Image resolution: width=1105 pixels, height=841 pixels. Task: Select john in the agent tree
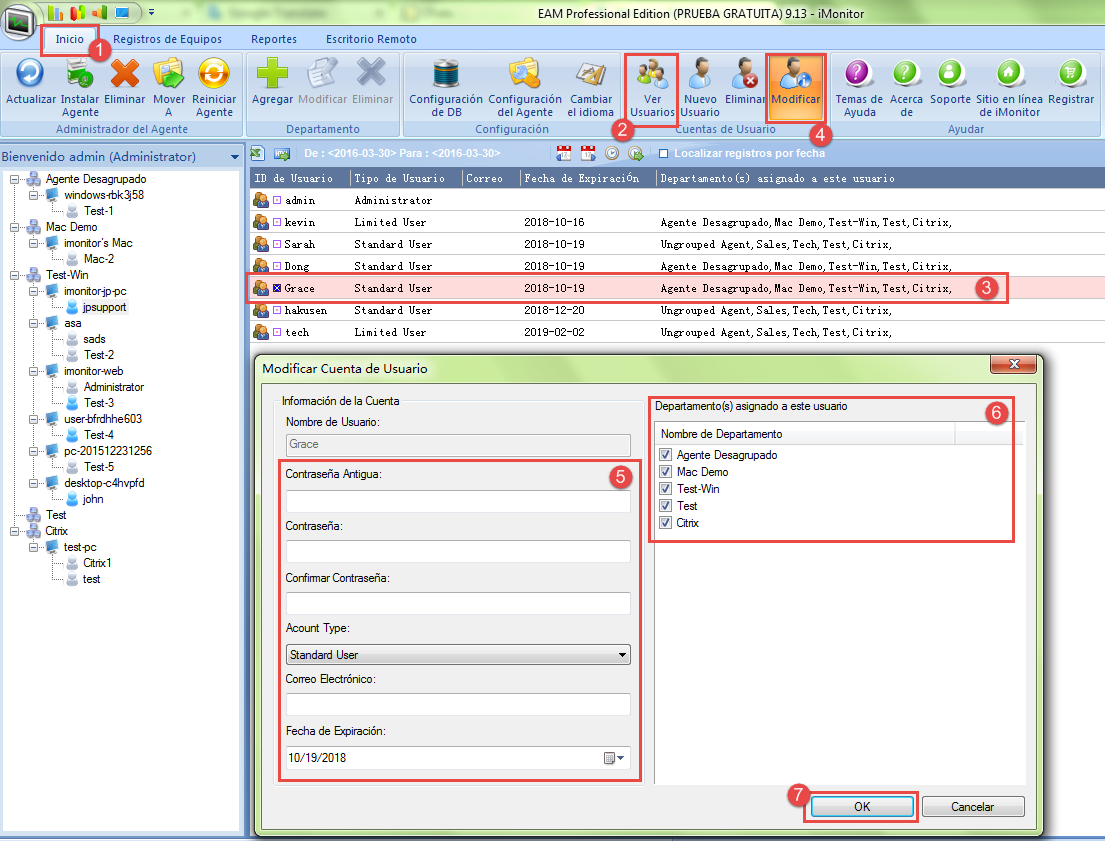[x=93, y=499]
